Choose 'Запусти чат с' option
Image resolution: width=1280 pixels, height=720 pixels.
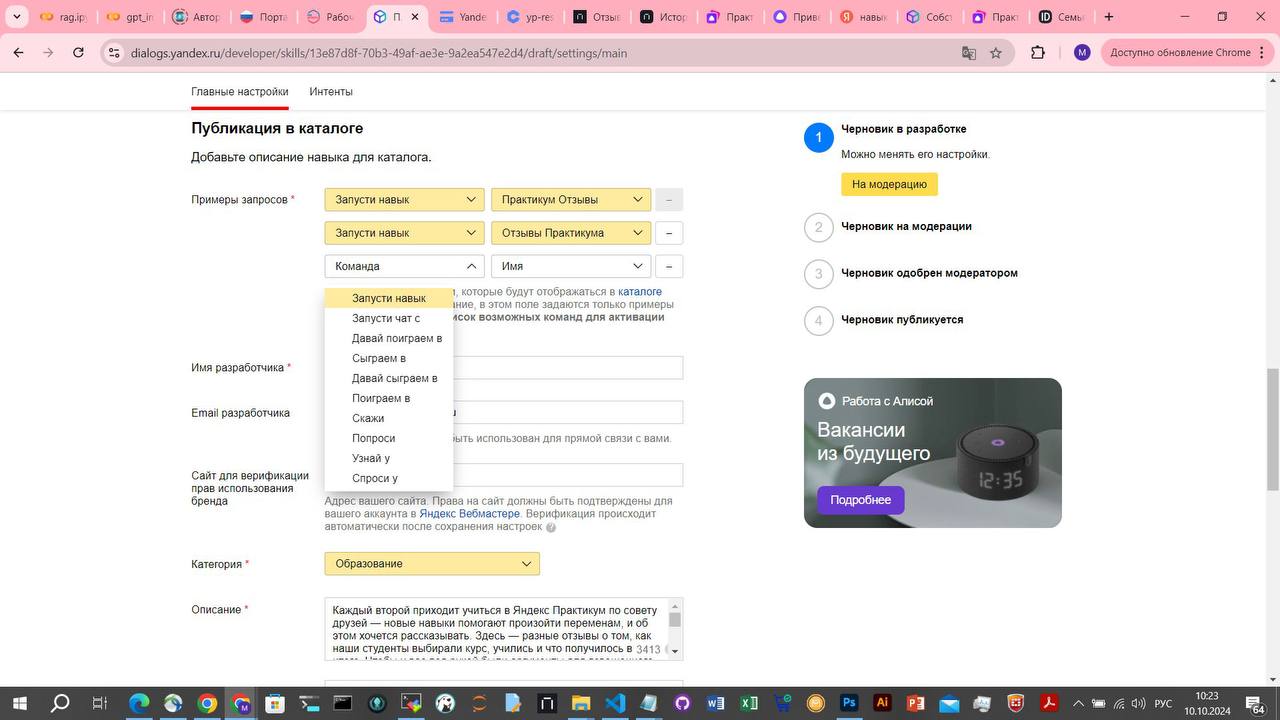click(389, 318)
